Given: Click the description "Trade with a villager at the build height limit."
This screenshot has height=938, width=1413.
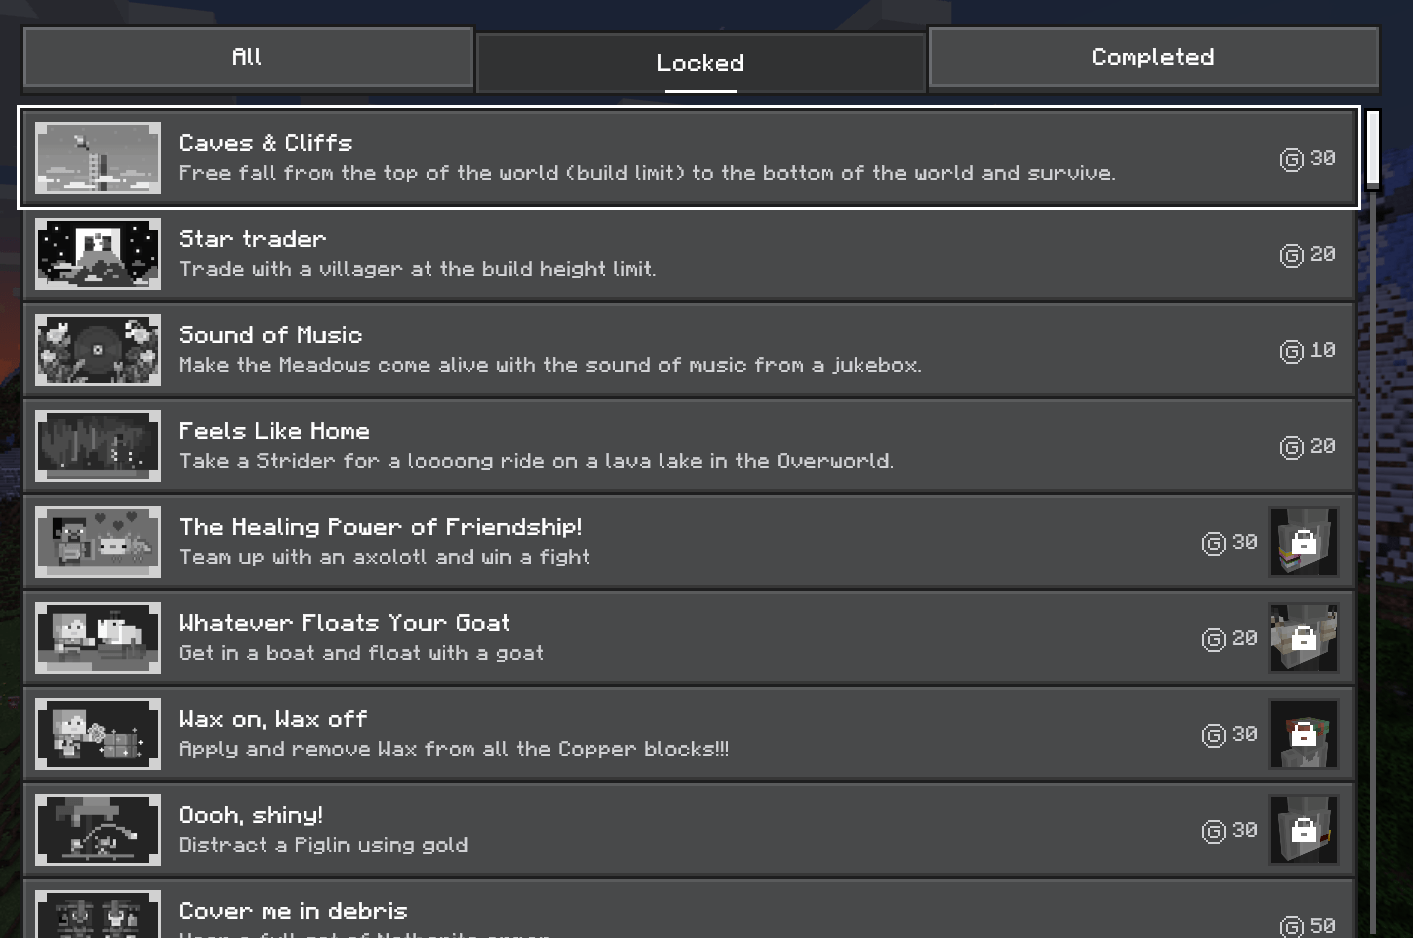Looking at the screenshot, I should point(417,269).
